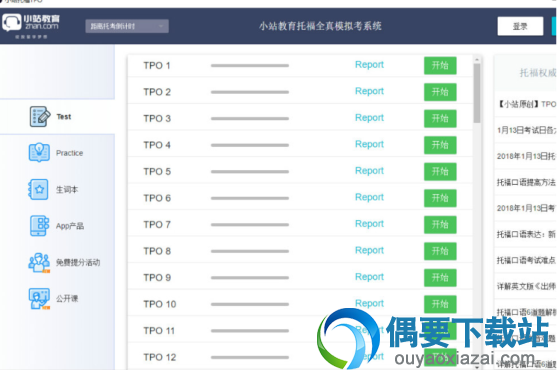Screen dimensions: 560x370
Task: Start TPO 1 with 开始 button
Action: [440, 65]
